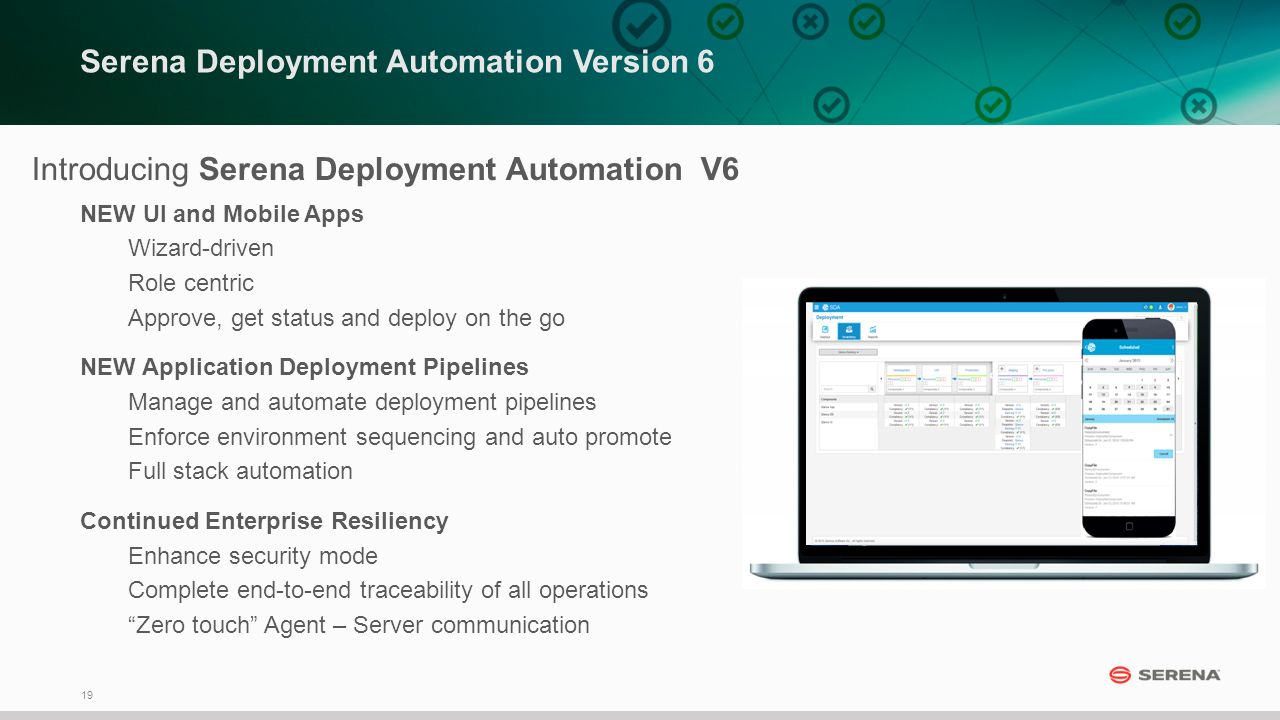Tap the phone's home button

[1129, 526]
